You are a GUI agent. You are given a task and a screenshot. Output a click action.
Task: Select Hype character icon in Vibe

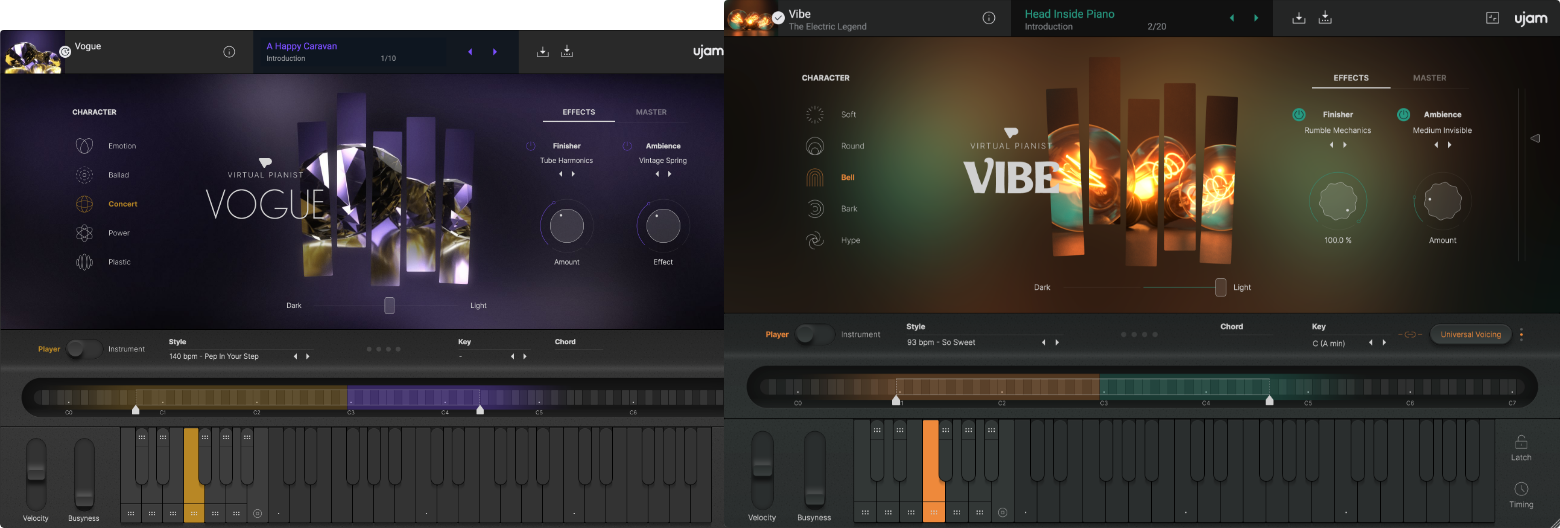[x=815, y=240]
